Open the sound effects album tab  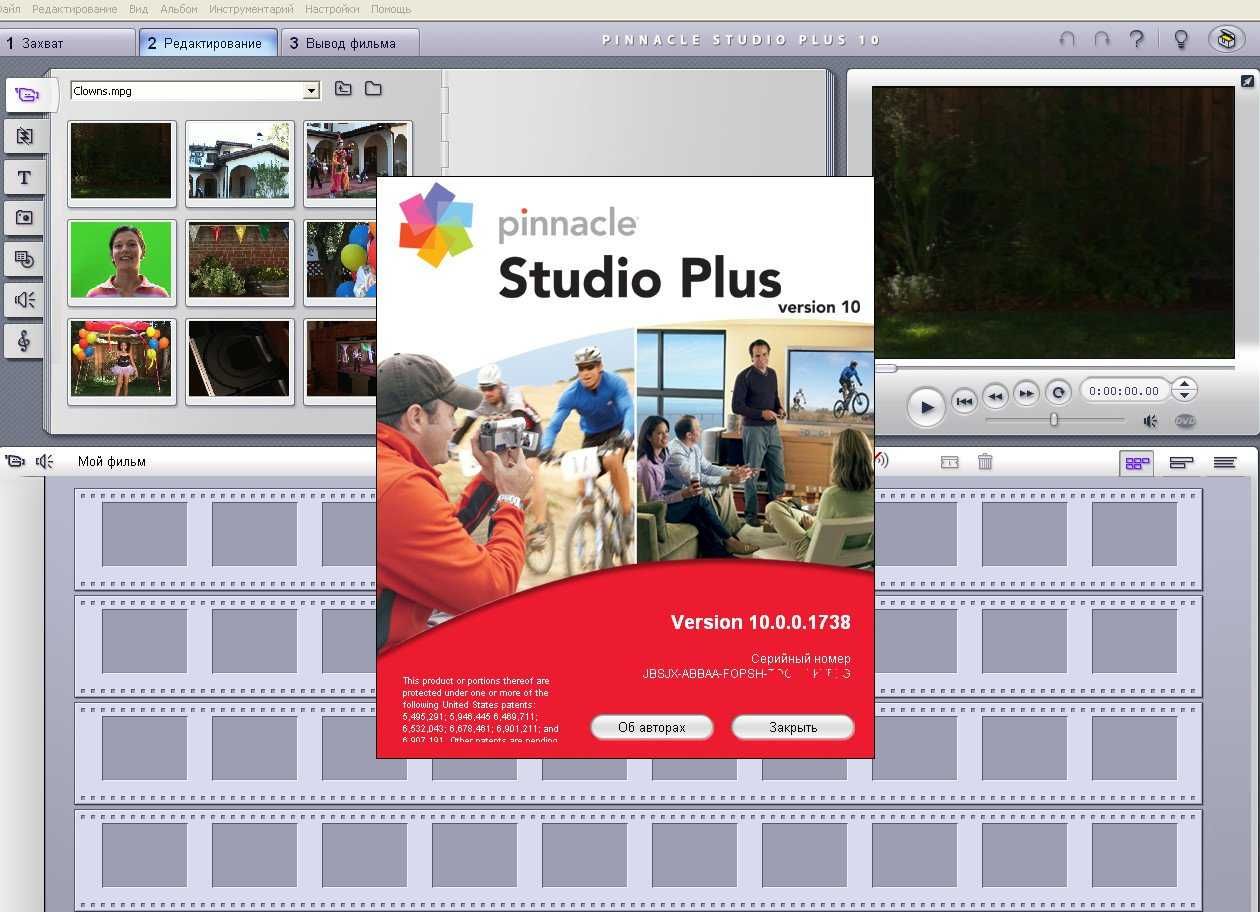coord(25,300)
